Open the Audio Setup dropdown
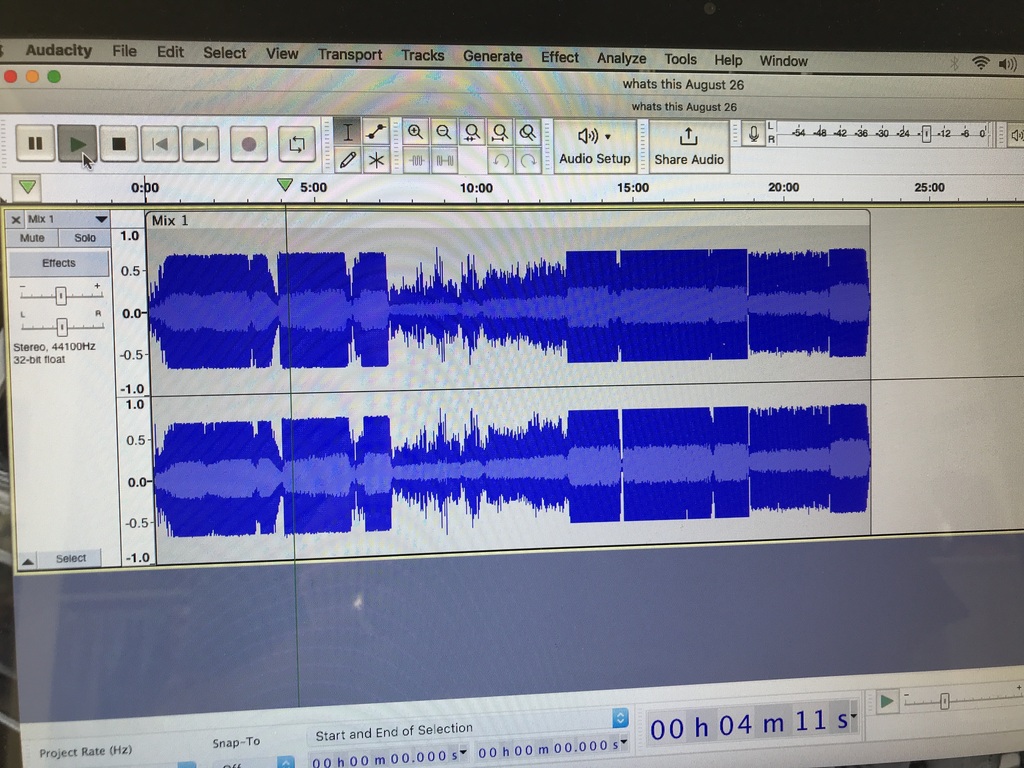Viewport: 1024px width, 768px height. [594, 146]
